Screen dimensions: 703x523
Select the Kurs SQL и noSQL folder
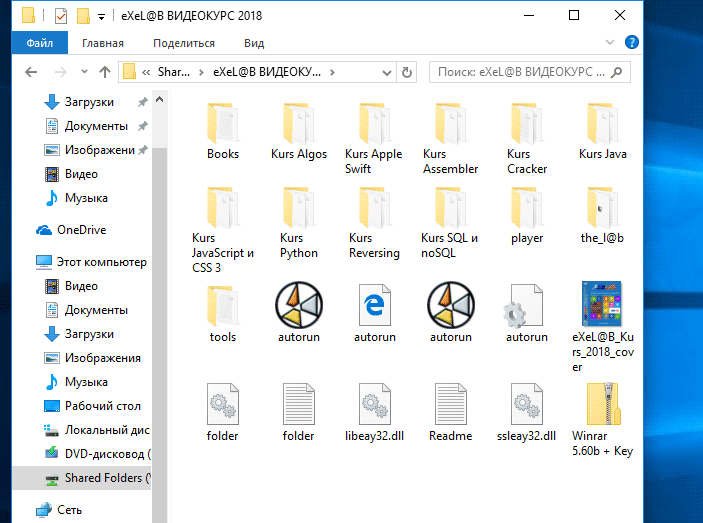tap(450, 223)
